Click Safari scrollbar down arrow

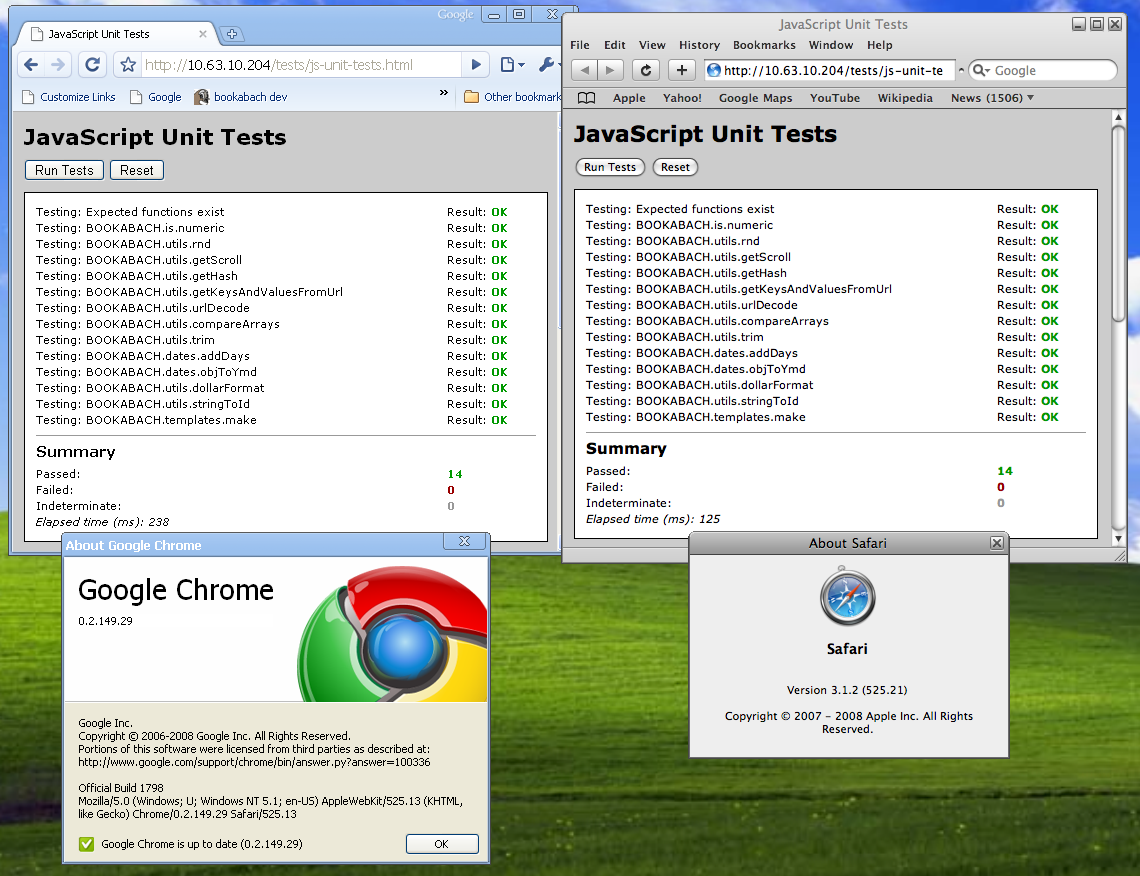coord(1118,539)
